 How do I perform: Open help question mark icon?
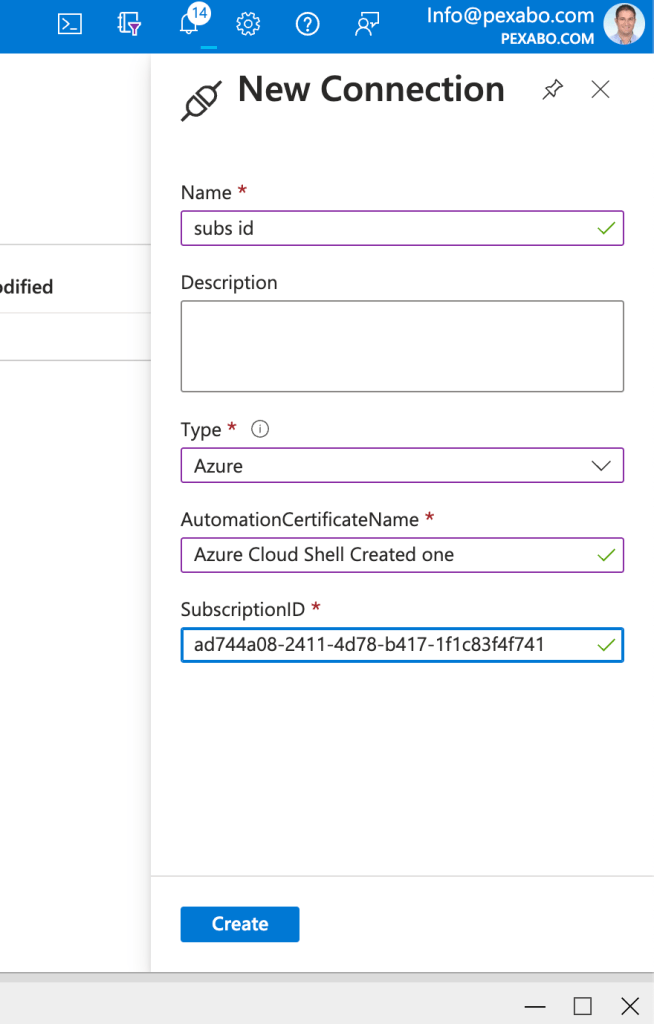pos(307,24)
